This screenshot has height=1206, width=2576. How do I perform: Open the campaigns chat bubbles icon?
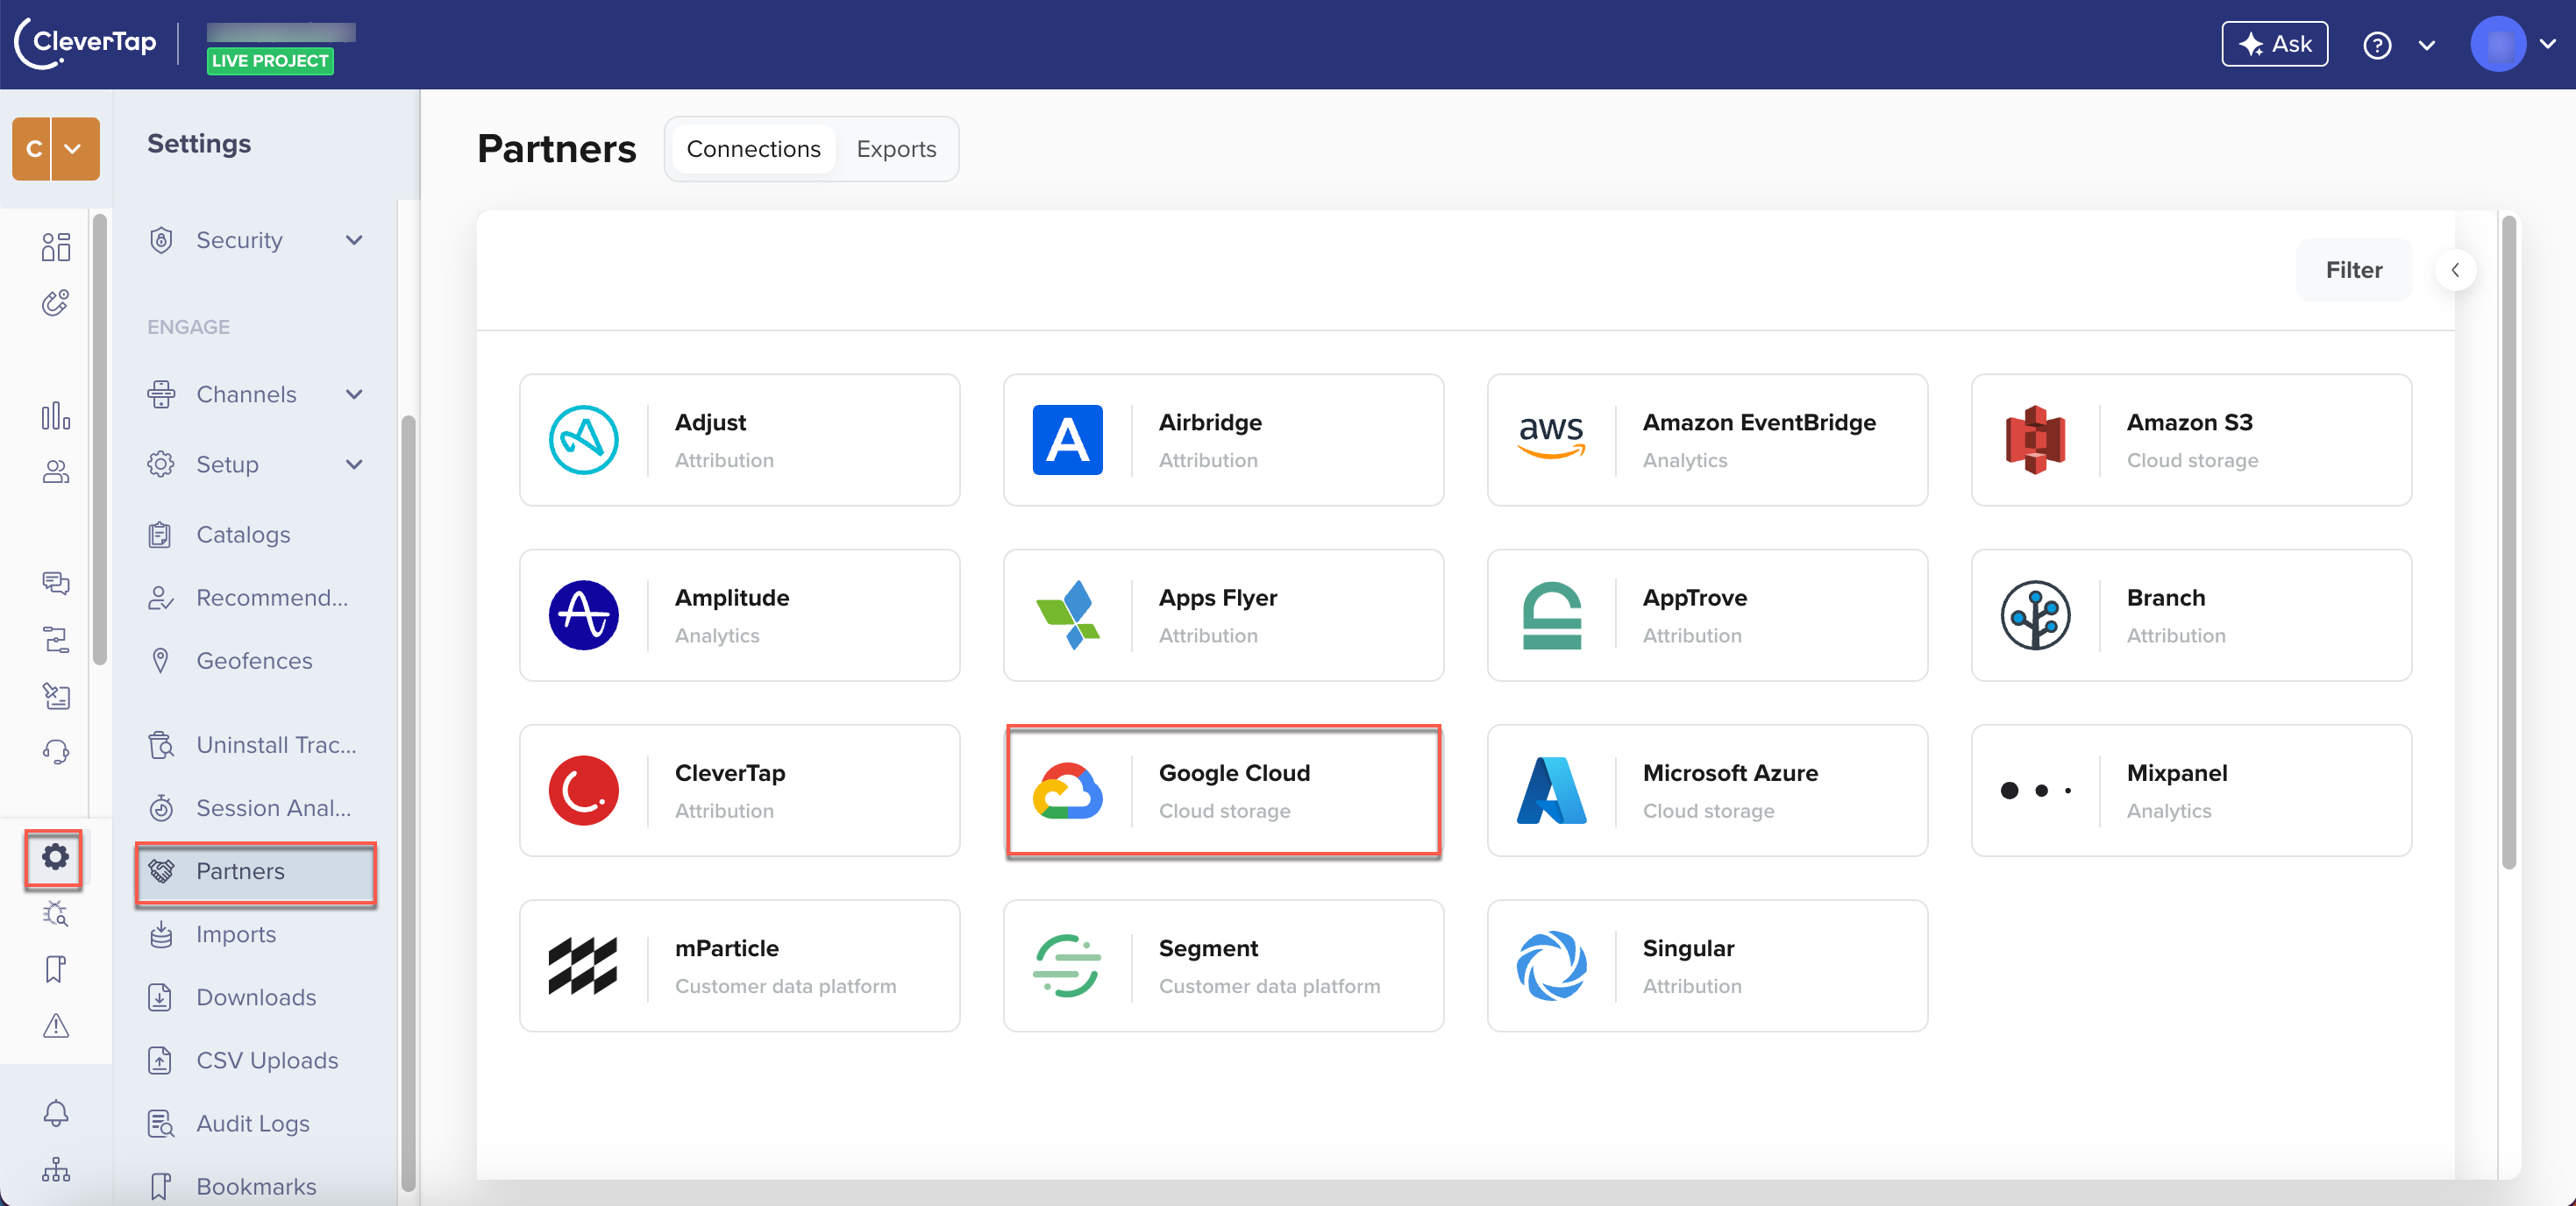pos(56,582)
